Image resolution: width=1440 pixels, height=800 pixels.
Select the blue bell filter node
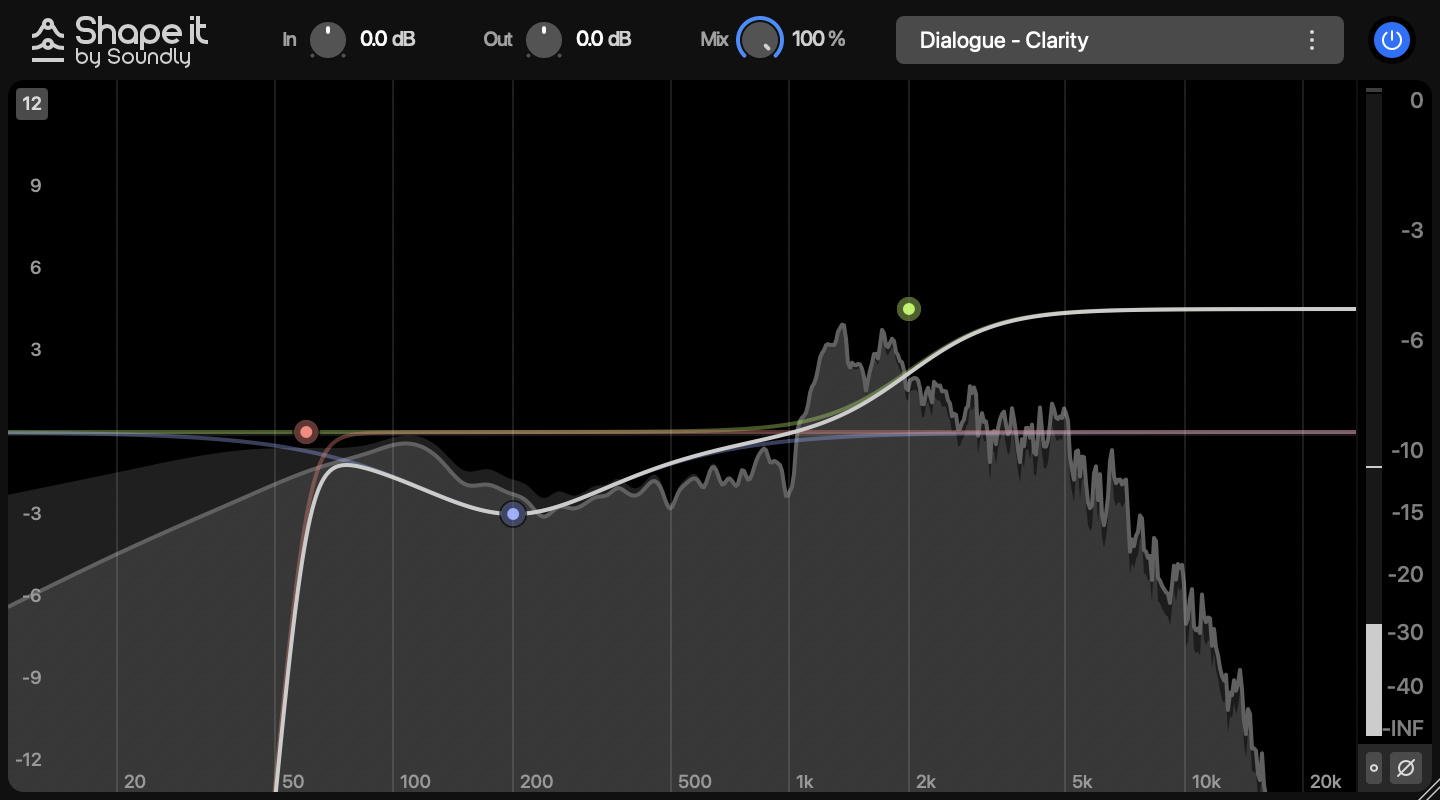point(513,514)
